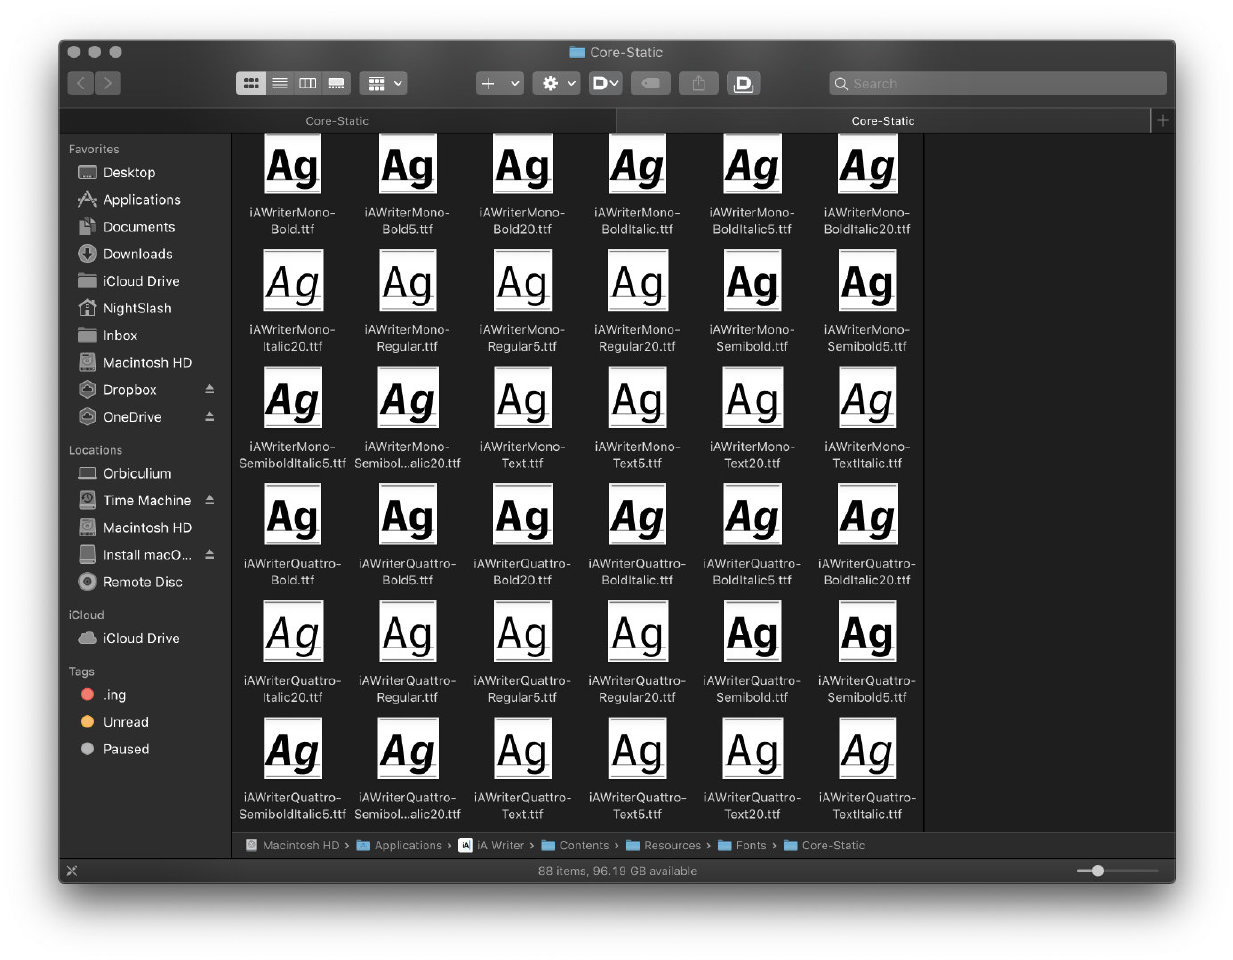Click the Share toolbar button
This screenshot has width=1233, height=960.
[x=698, y=83]
